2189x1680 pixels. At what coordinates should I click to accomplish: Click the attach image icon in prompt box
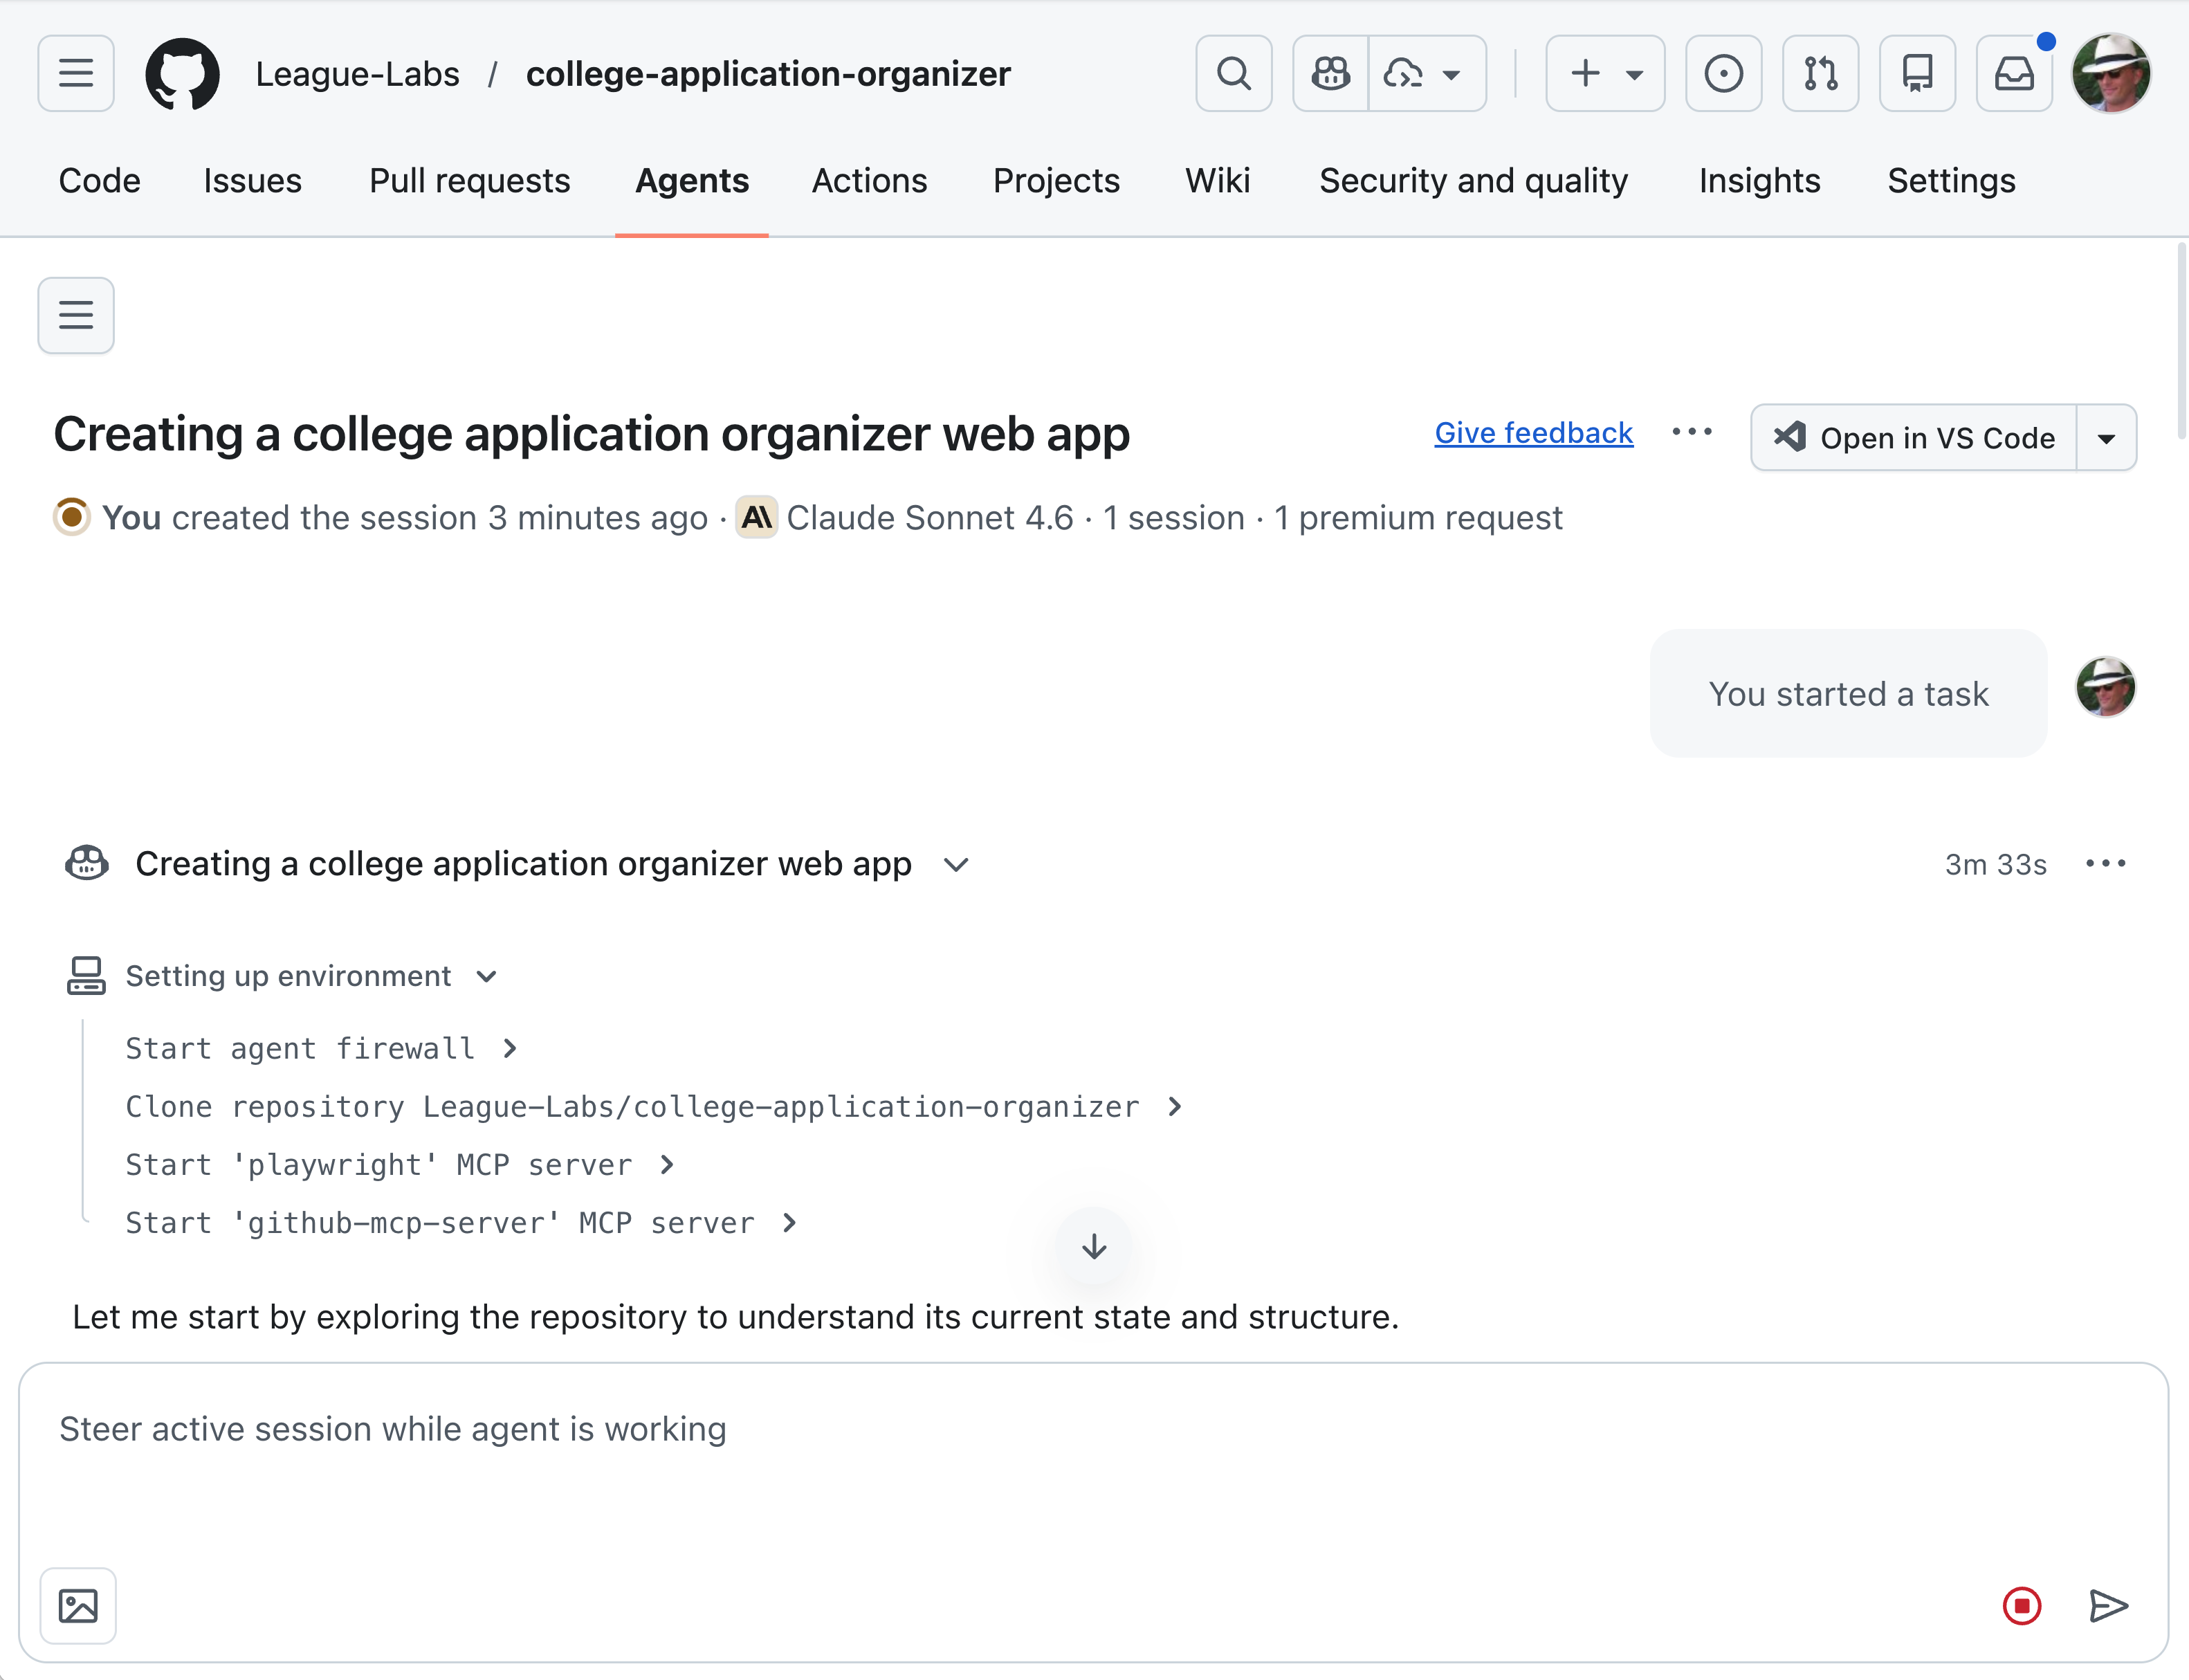coord(78,1605)
